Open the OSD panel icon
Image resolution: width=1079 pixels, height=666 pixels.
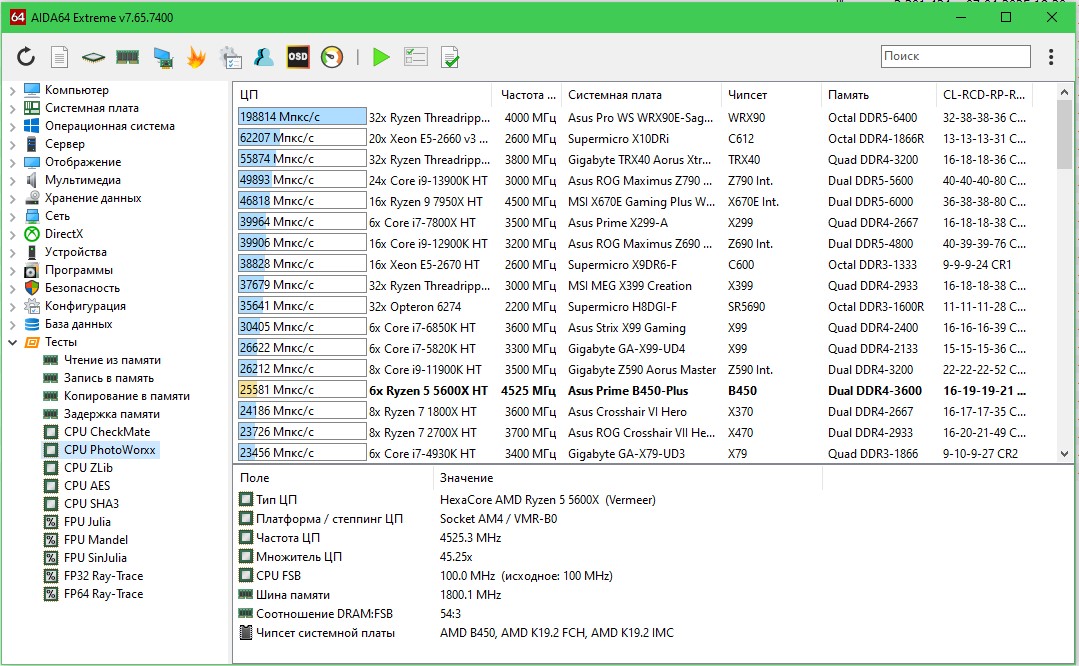point(298,57)
